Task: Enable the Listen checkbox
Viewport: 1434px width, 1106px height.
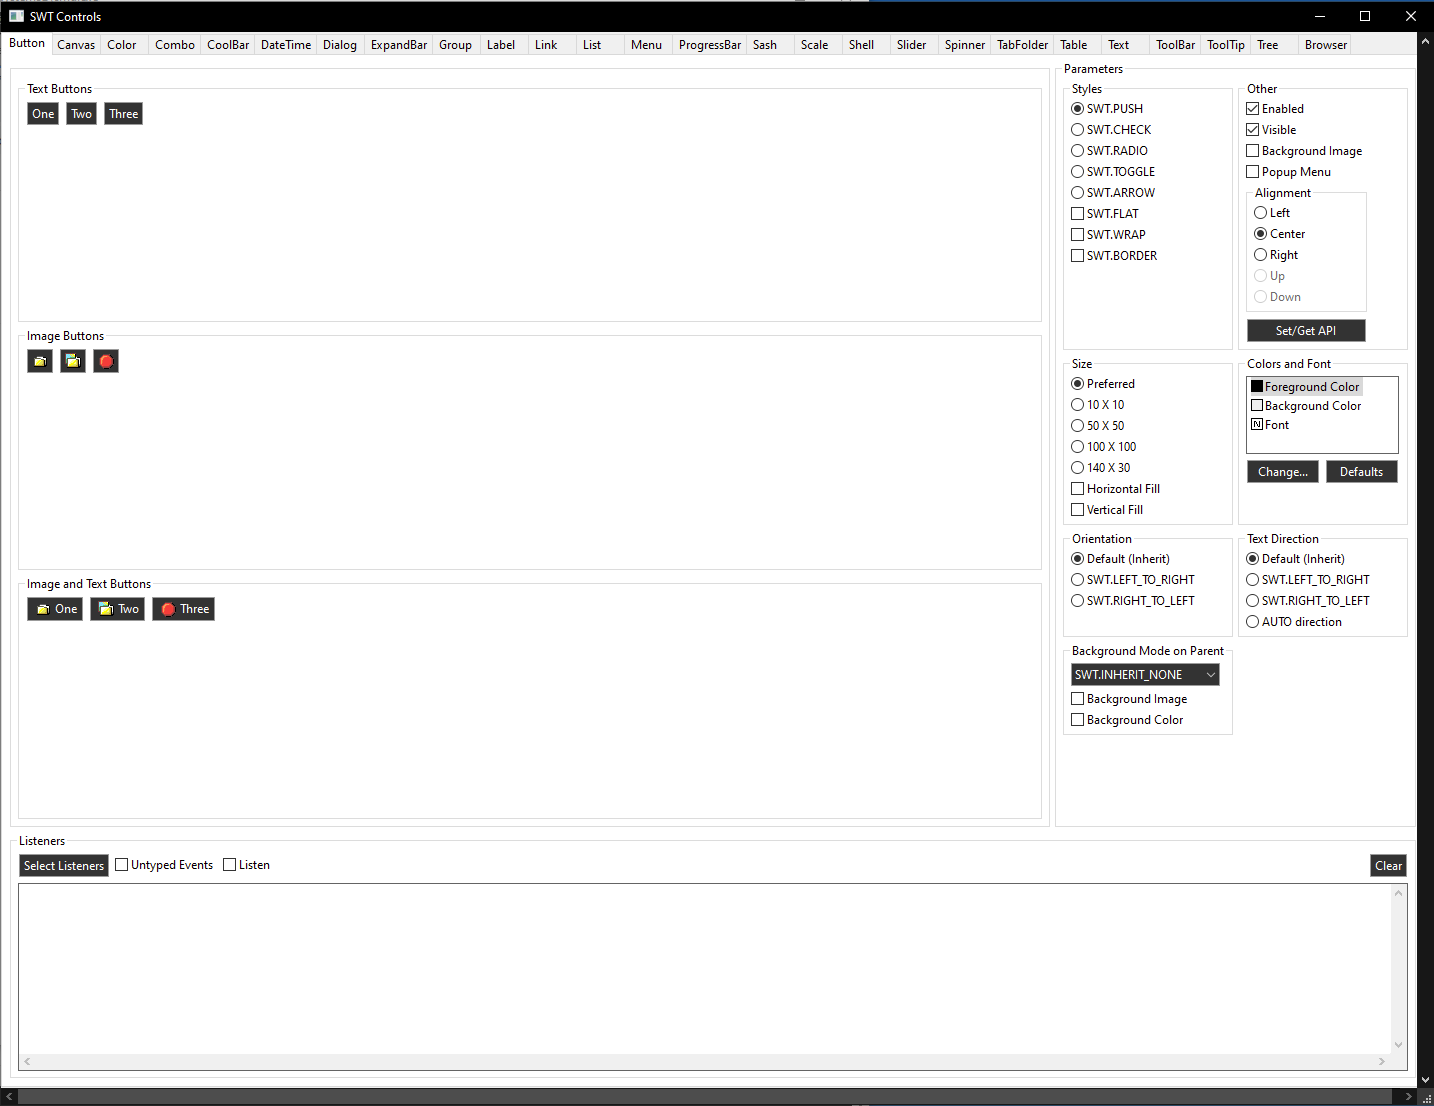Action: [x=246, y=865]
